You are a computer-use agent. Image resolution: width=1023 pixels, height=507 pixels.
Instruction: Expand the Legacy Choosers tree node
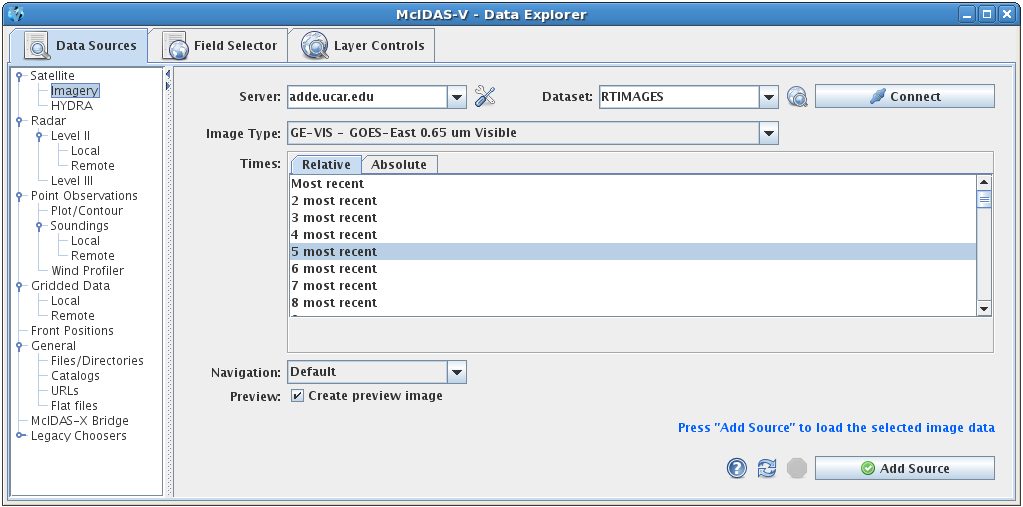point(21,436)
